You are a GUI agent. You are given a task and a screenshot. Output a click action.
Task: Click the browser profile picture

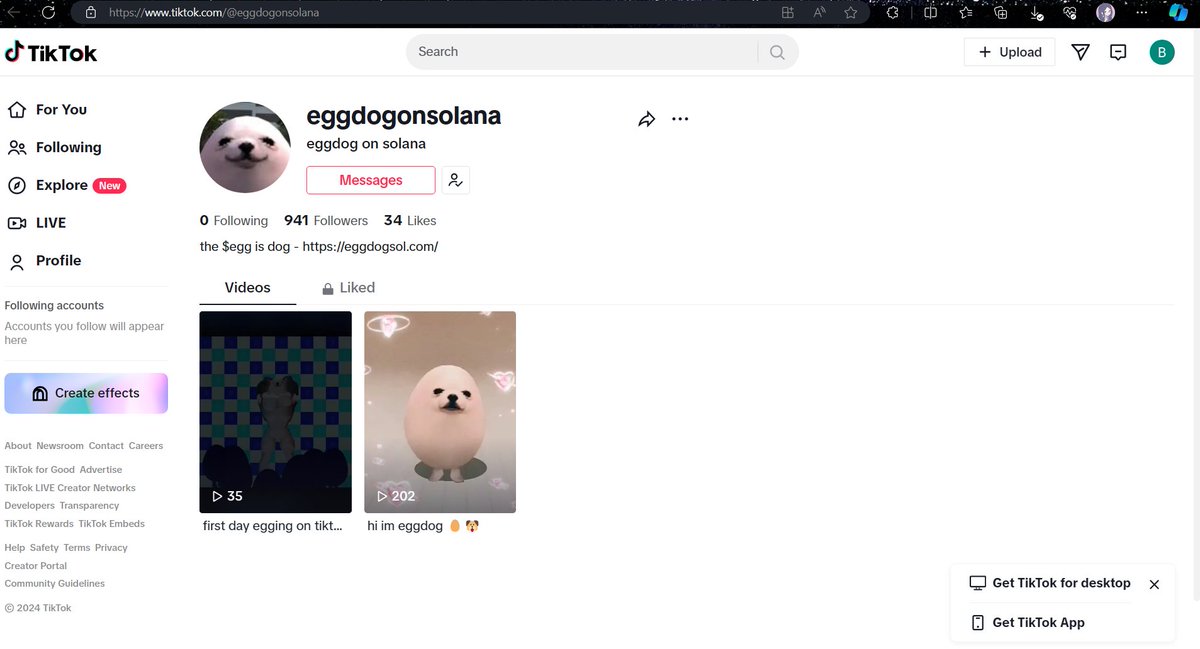click(x=1105, y=13)
